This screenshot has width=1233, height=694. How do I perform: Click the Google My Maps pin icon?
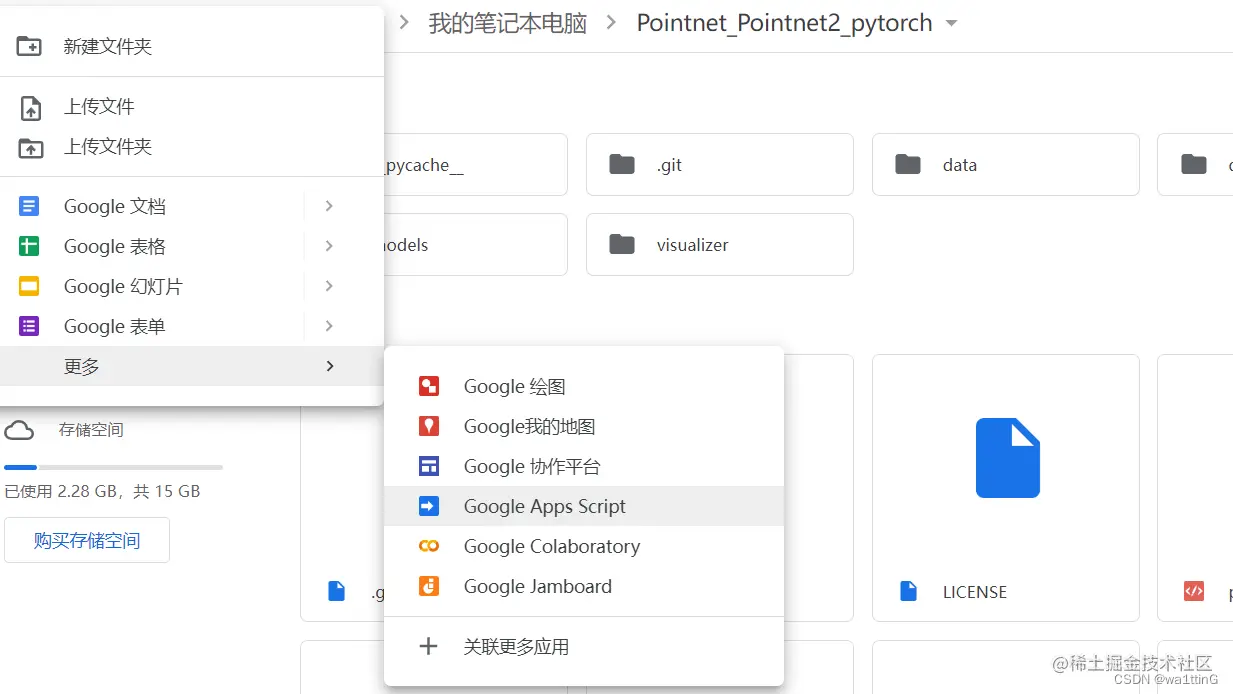click(x=429, y=427)
